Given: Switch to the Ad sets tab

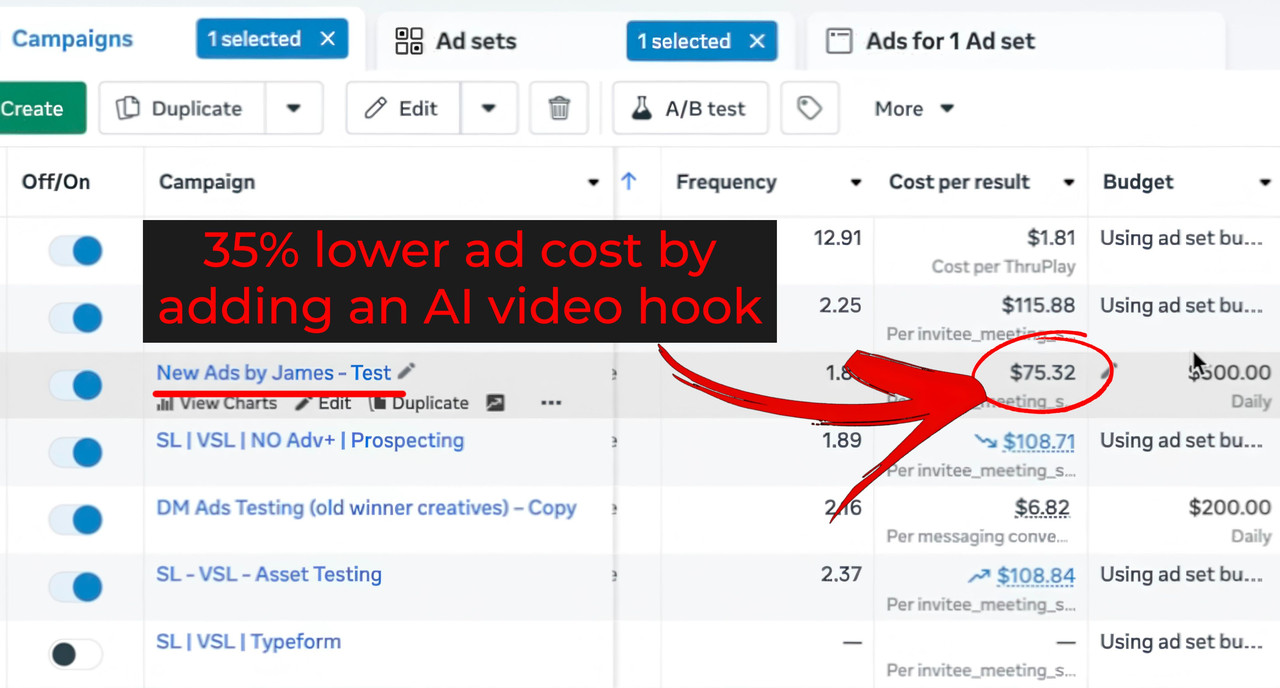Looking at the screenshot, I should point(476,41).
